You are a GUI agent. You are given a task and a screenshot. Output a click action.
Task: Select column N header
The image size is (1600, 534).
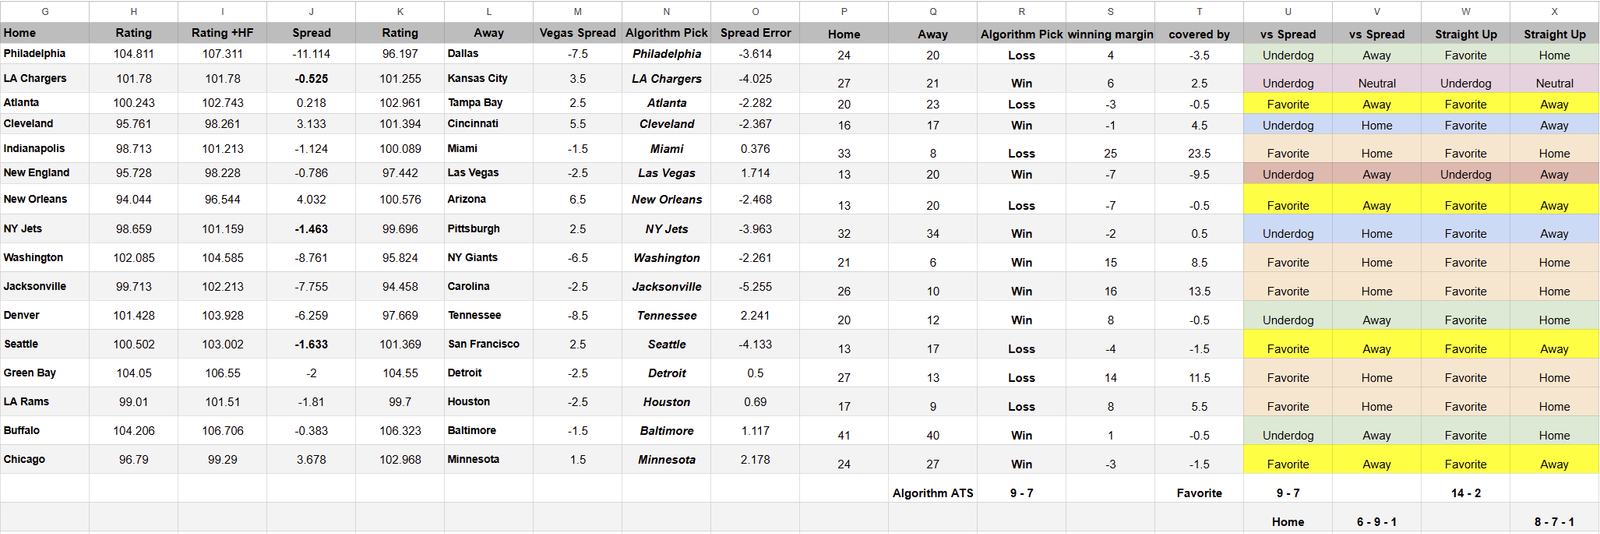[x=666, y=12]
